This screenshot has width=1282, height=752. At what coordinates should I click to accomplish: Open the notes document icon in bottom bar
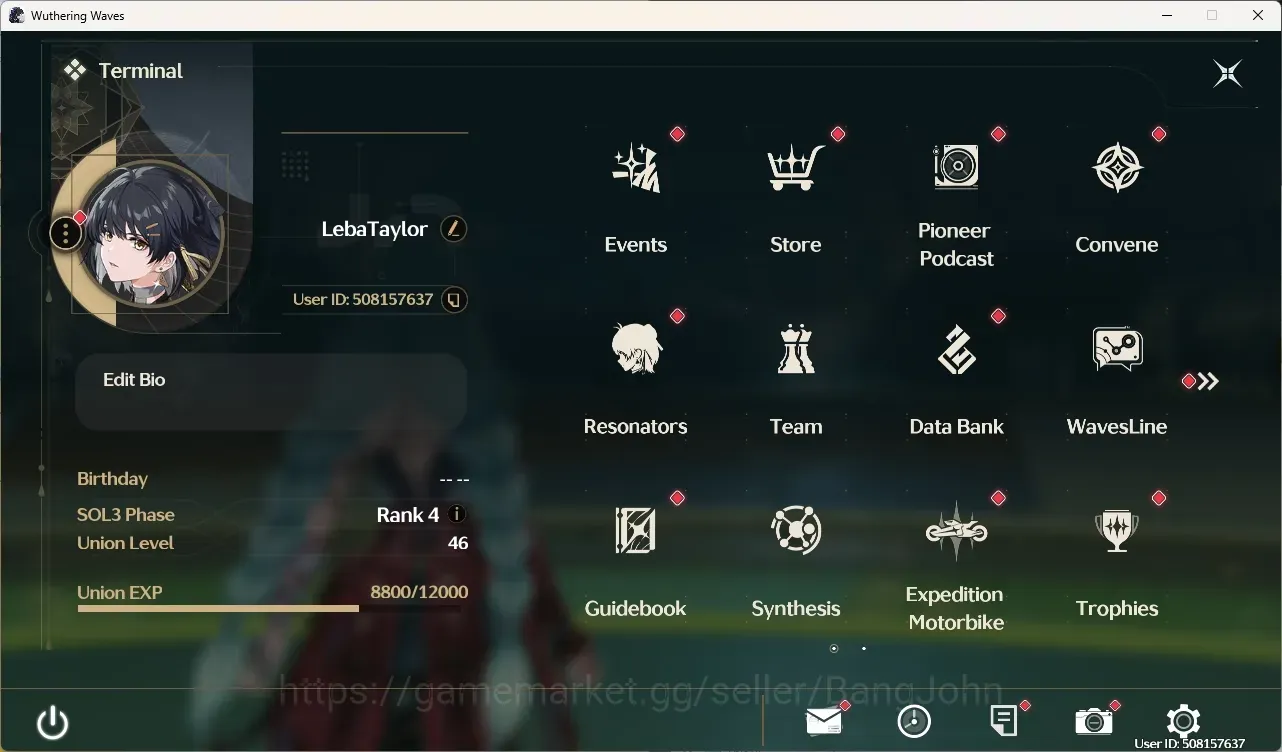point(1004,721)
